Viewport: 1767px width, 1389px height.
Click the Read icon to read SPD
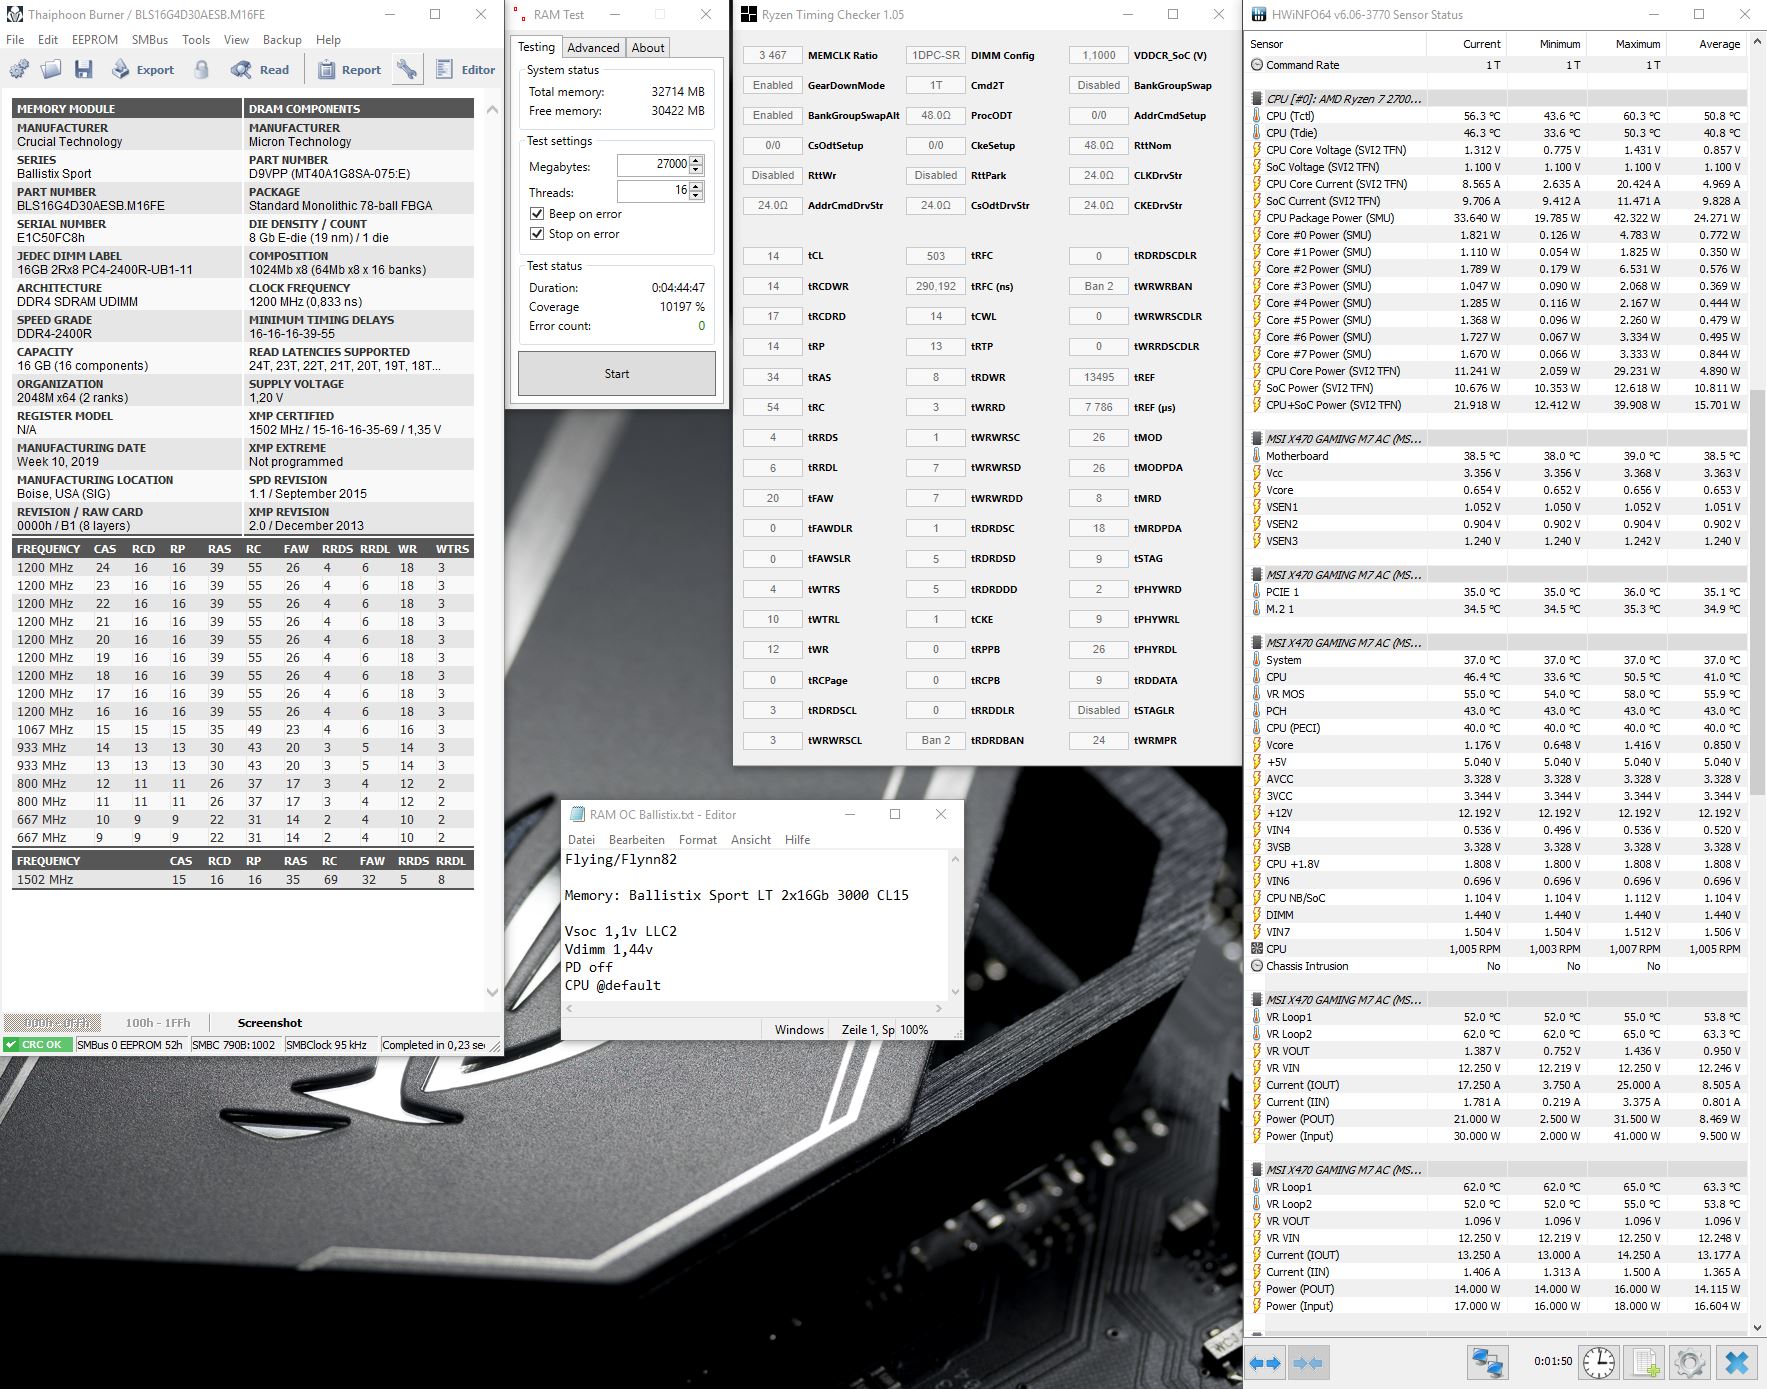[241, 70]
